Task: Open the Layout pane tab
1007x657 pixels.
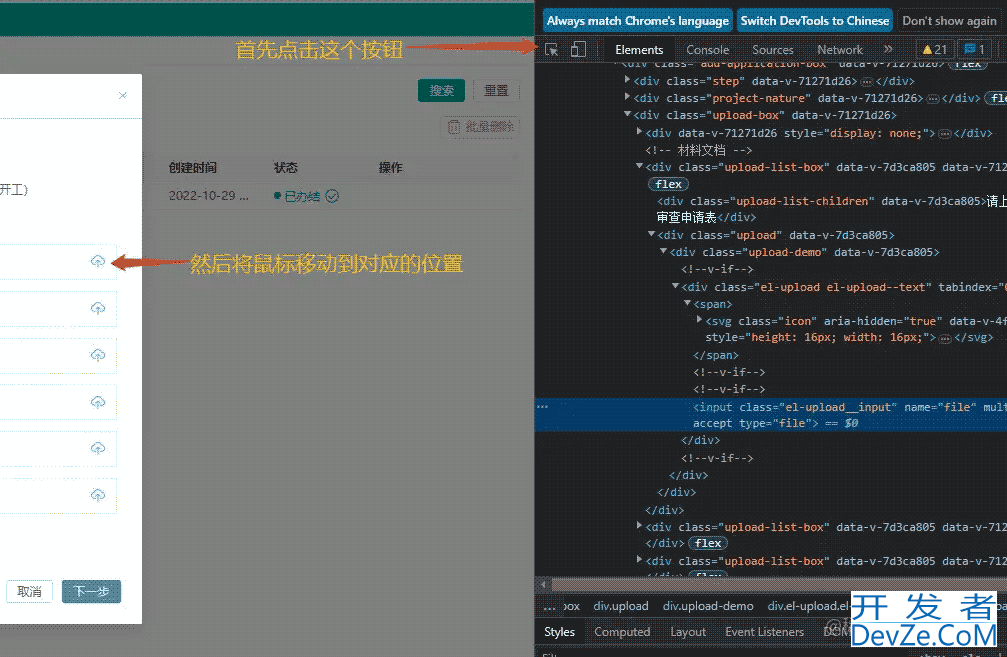Action: pos(688,632)
